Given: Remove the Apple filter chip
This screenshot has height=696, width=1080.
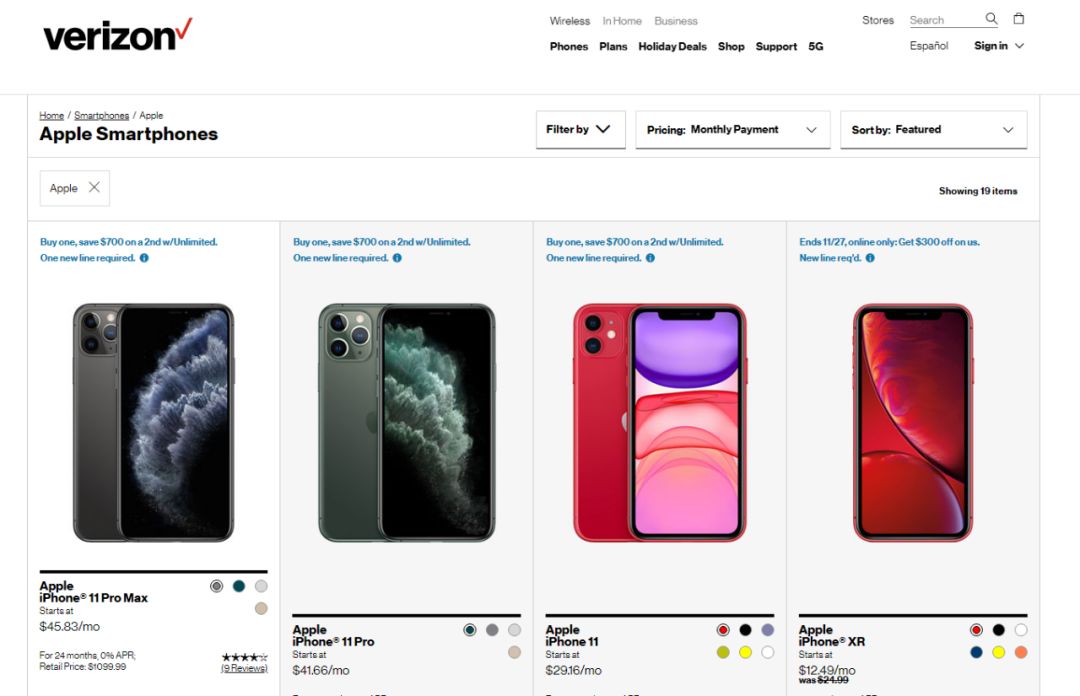Looking at the screenshot, I should [x=94, y=187].
